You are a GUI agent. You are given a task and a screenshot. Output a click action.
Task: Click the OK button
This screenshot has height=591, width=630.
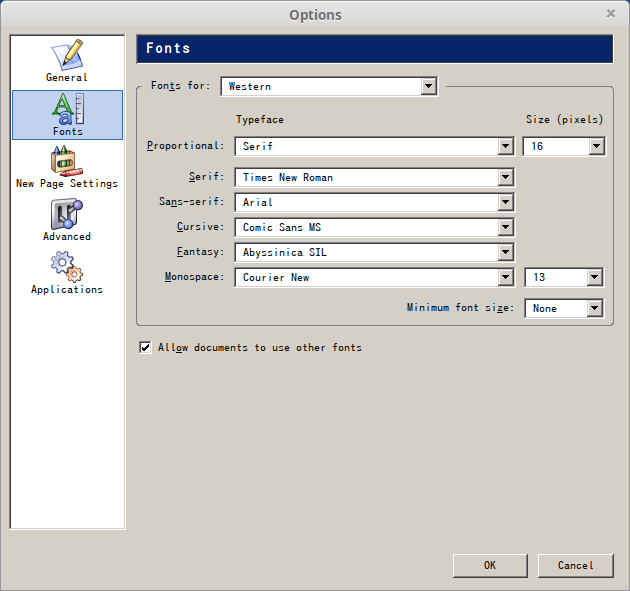click(x=490, y=566)
